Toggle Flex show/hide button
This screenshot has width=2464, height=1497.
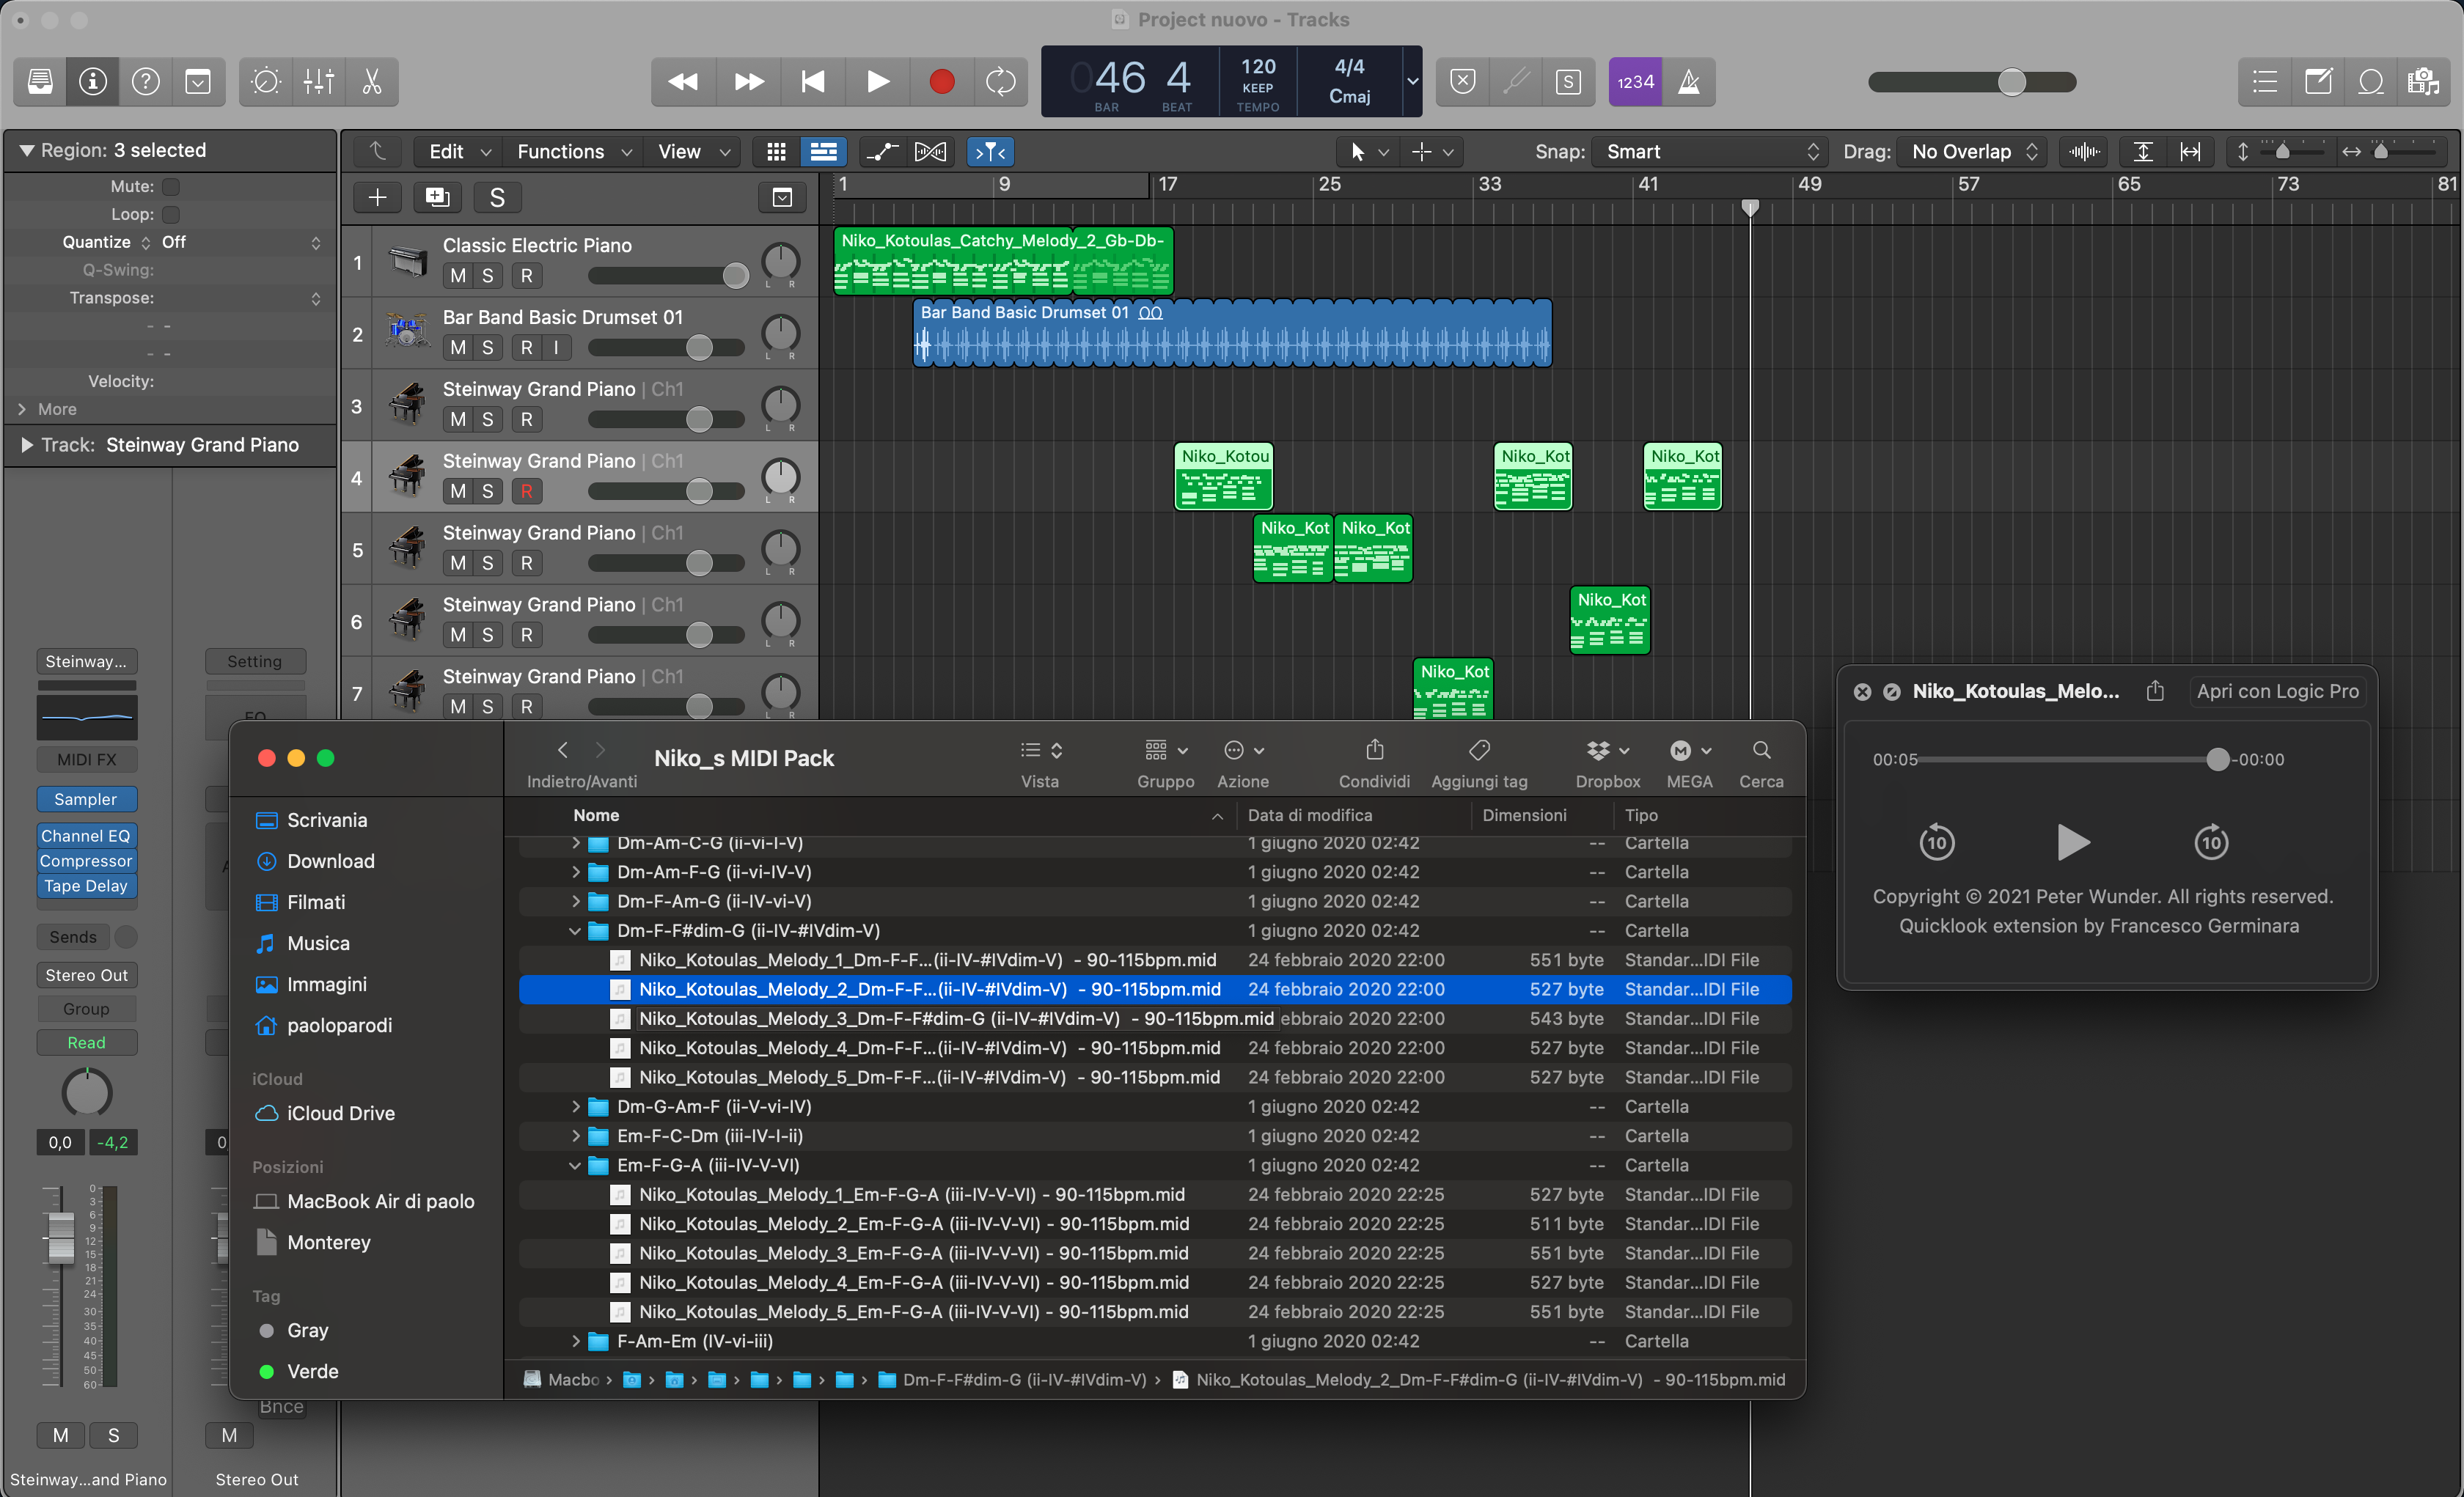tap(930, 152)
